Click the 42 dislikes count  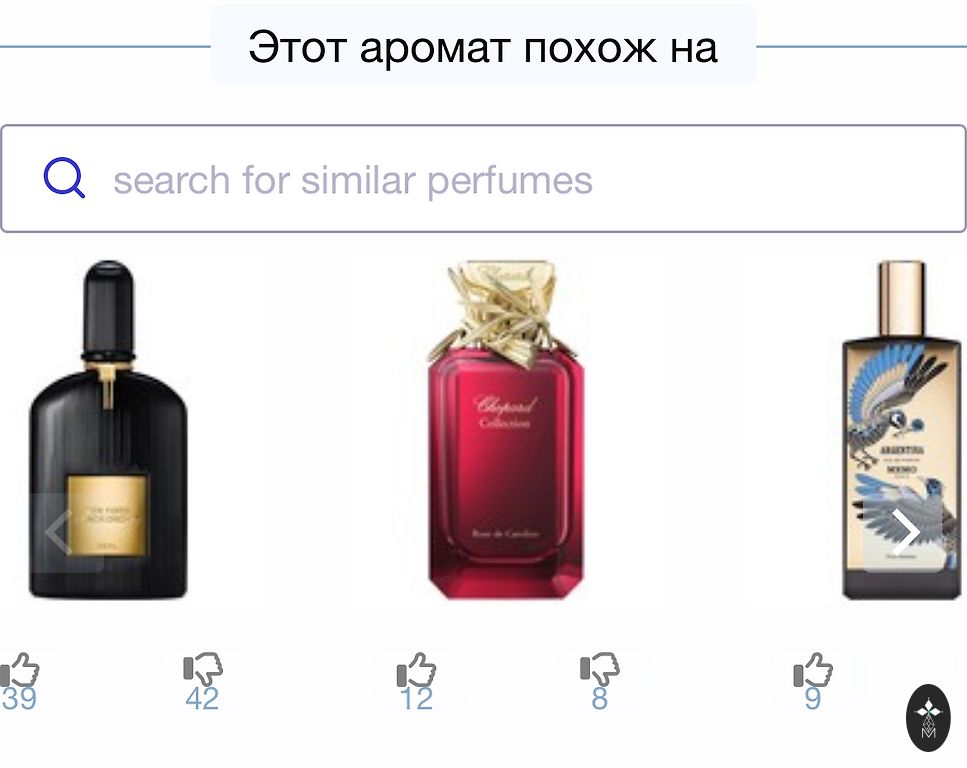[x=202, y=700]
